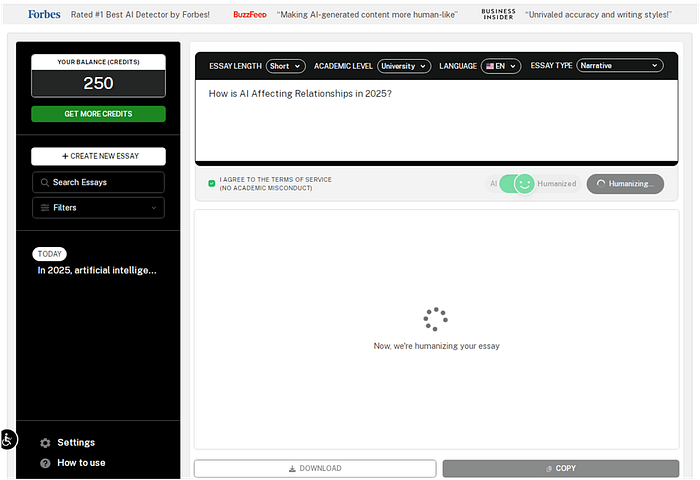Expand the Language EN dropdown
Image resolution: width=700 pixels, height=480 pixels.
pyautogui.click(x=501, y=66)
